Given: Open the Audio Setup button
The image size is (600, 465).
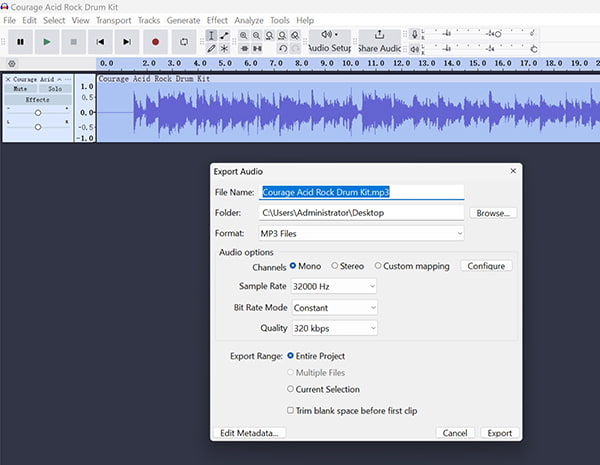Looking at the screenshot, I should (330, 42).
